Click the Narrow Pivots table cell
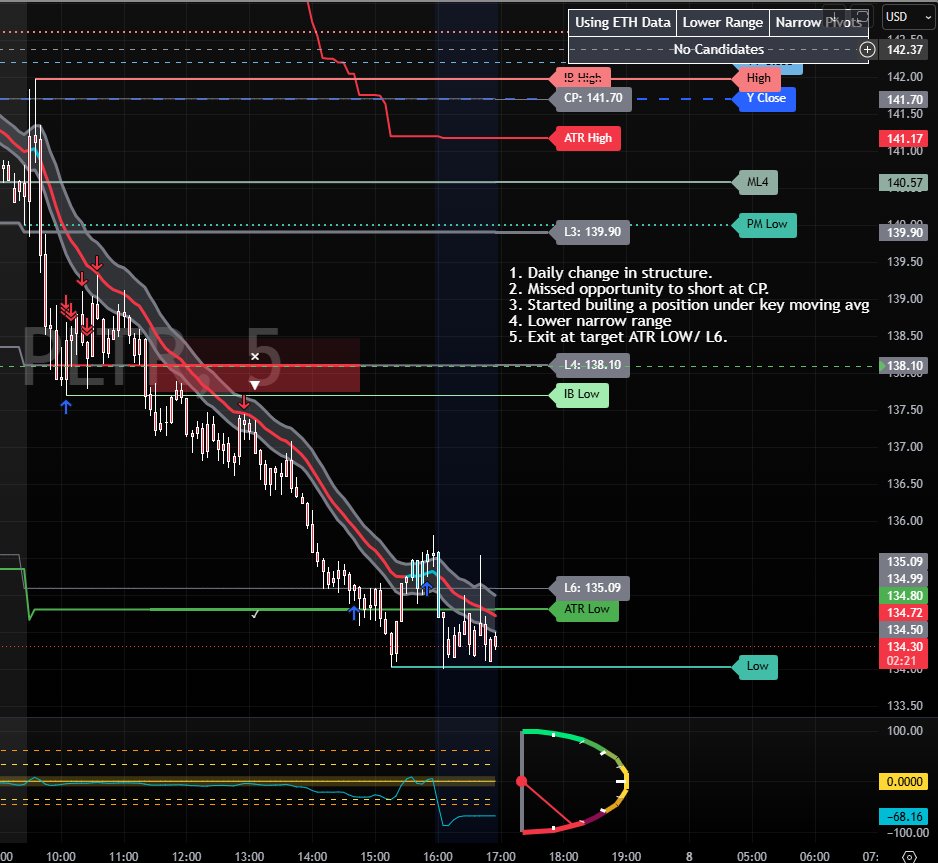Screen dimensions: 938x863 coord(818,23)
